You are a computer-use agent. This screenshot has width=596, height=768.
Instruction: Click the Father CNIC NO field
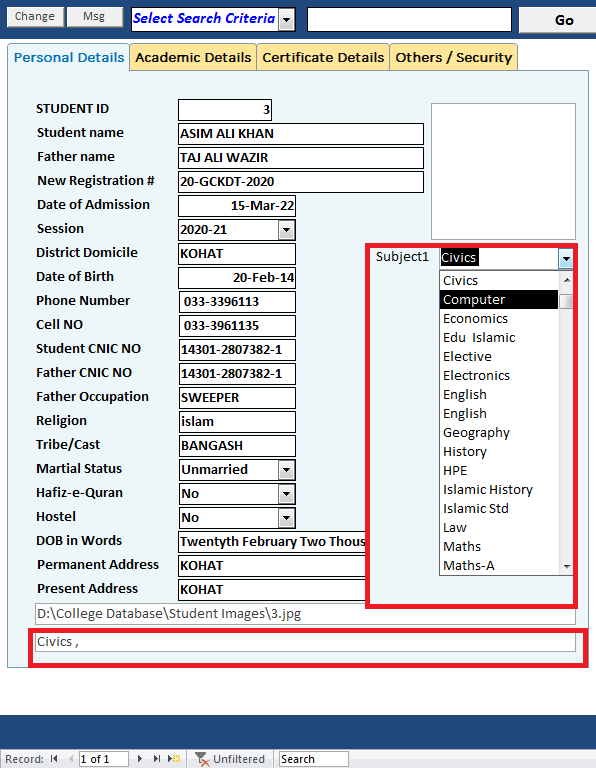tap(237, 374)
